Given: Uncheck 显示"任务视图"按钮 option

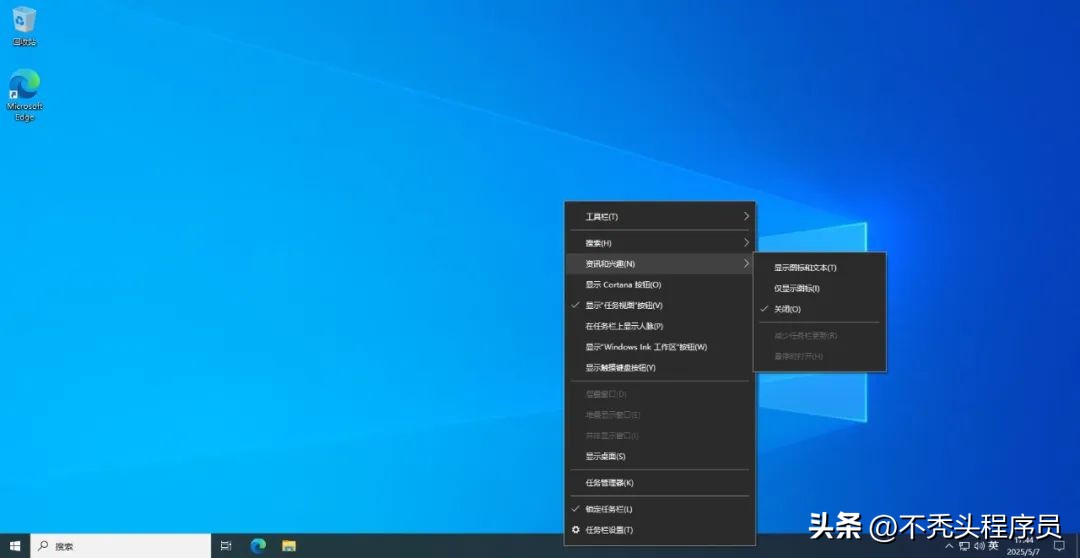Looking at the screenshot, I should click(x=623, y=305).
